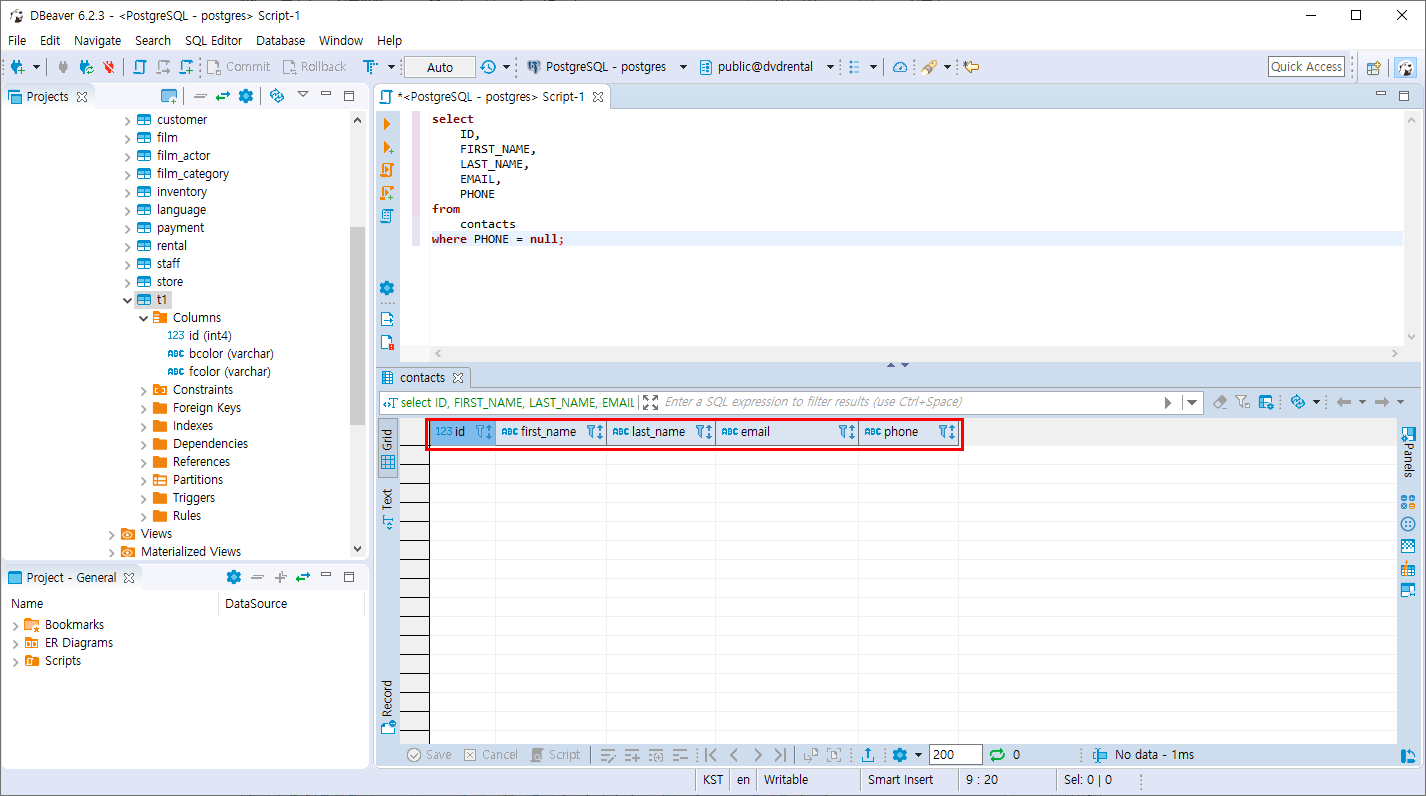Screen dimensions: 1426x796
Task: Toggle the Auto commit mode button
Action: point(440,67)
